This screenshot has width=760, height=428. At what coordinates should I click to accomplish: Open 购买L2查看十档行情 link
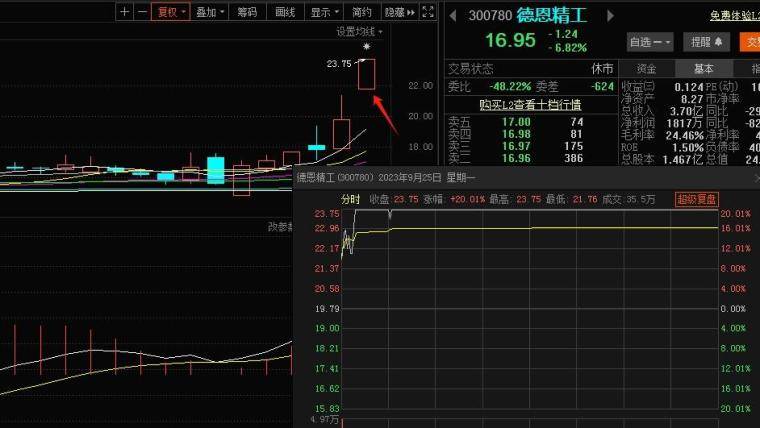[530, 105]
